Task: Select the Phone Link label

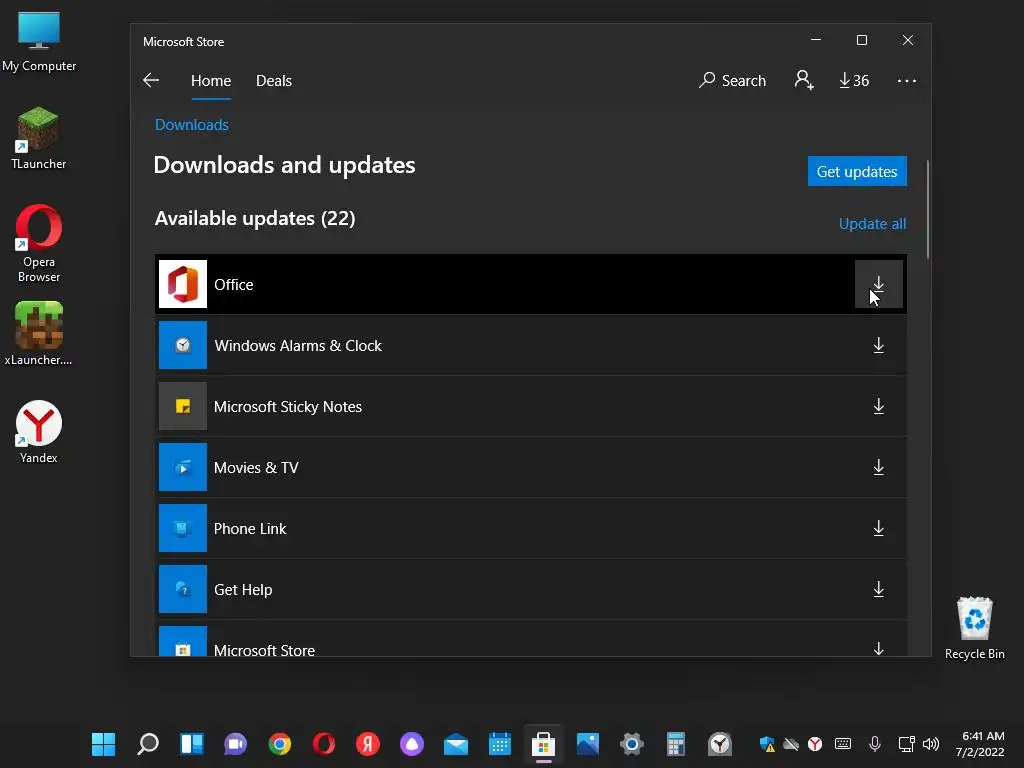Action: pos(250,528)
